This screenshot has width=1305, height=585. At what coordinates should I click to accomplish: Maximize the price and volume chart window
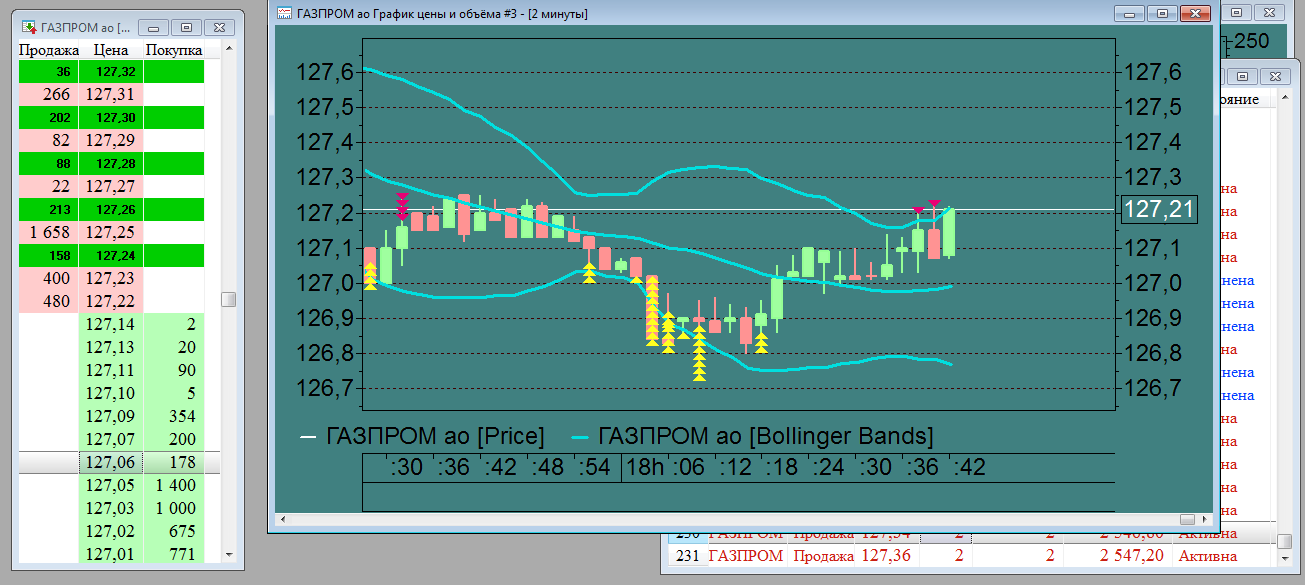click(x=1162, y=14)
